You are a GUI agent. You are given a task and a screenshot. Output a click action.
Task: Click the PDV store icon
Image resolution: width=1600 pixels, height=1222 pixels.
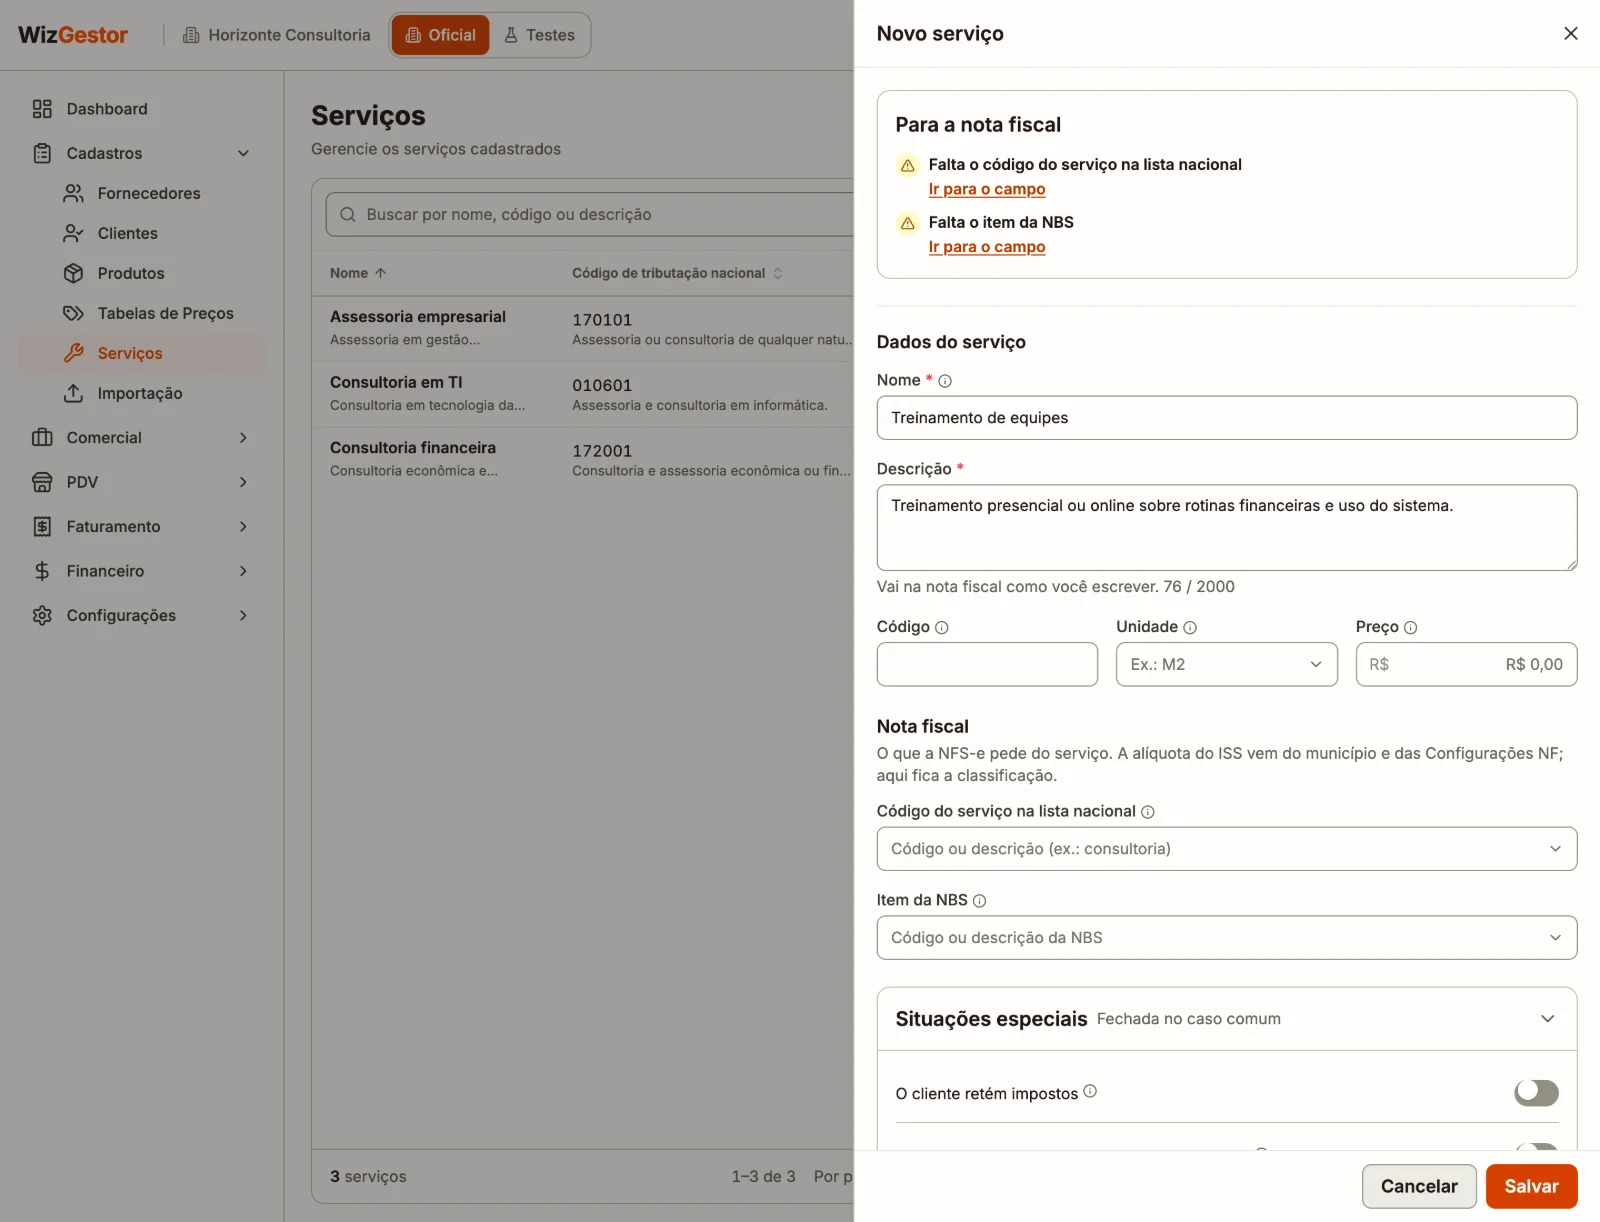[x=42, y=482]
